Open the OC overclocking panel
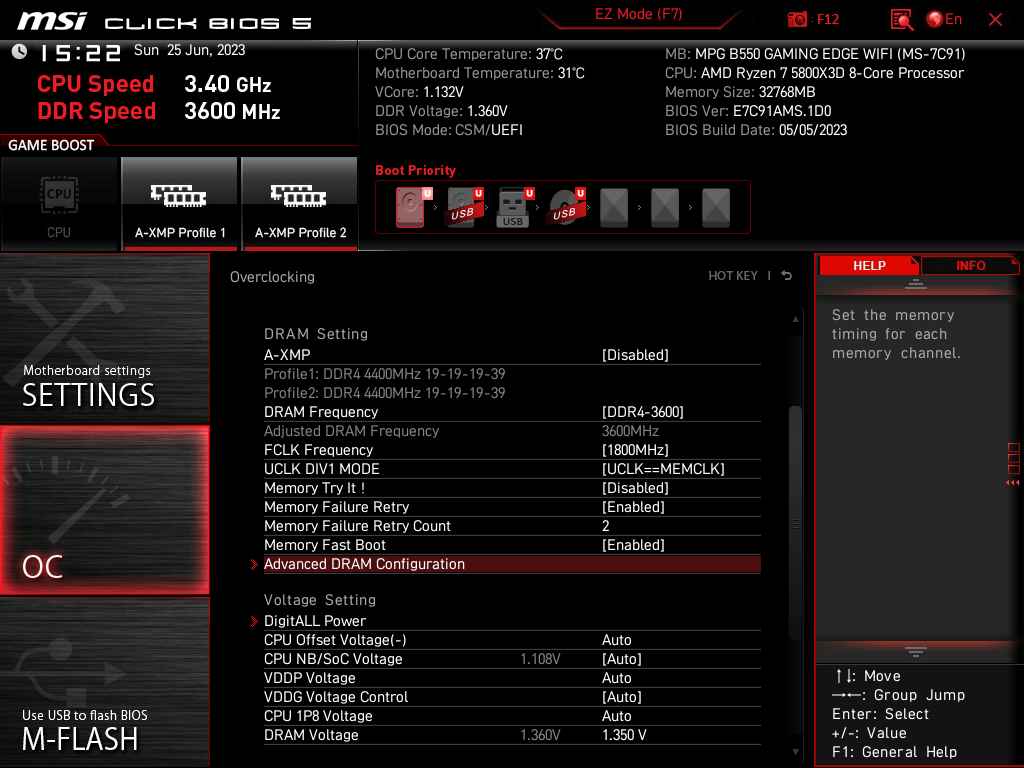This screenshot has height=768, width=1024. 104,510
